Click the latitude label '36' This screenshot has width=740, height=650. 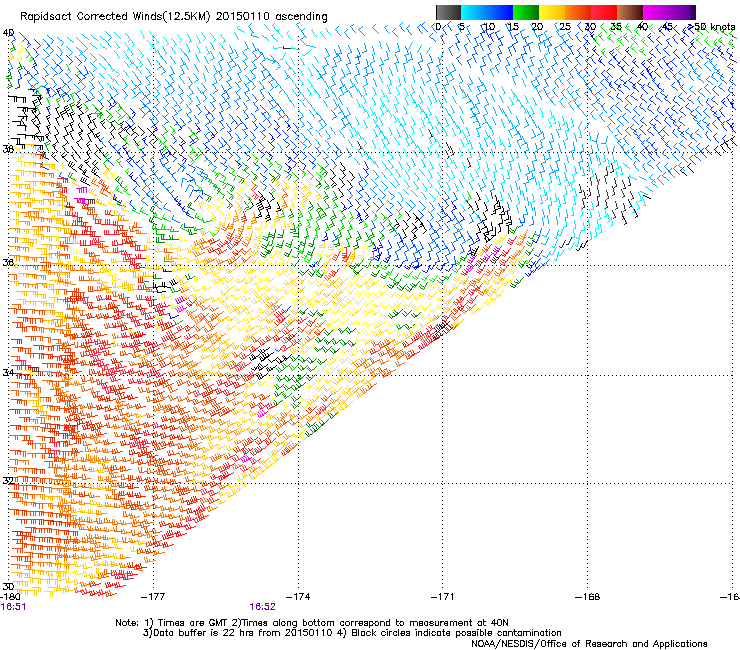pyautogui.click(x=8, y=262)
